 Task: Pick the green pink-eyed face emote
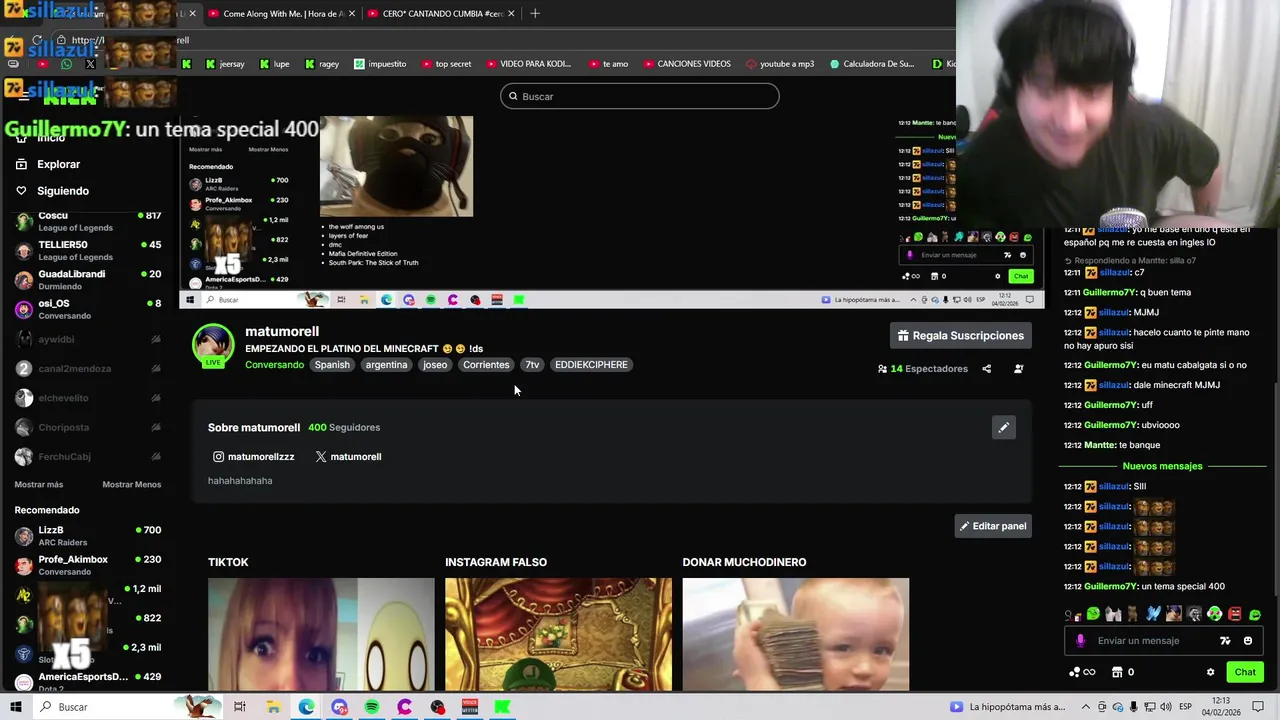[x=1214, y=614]
